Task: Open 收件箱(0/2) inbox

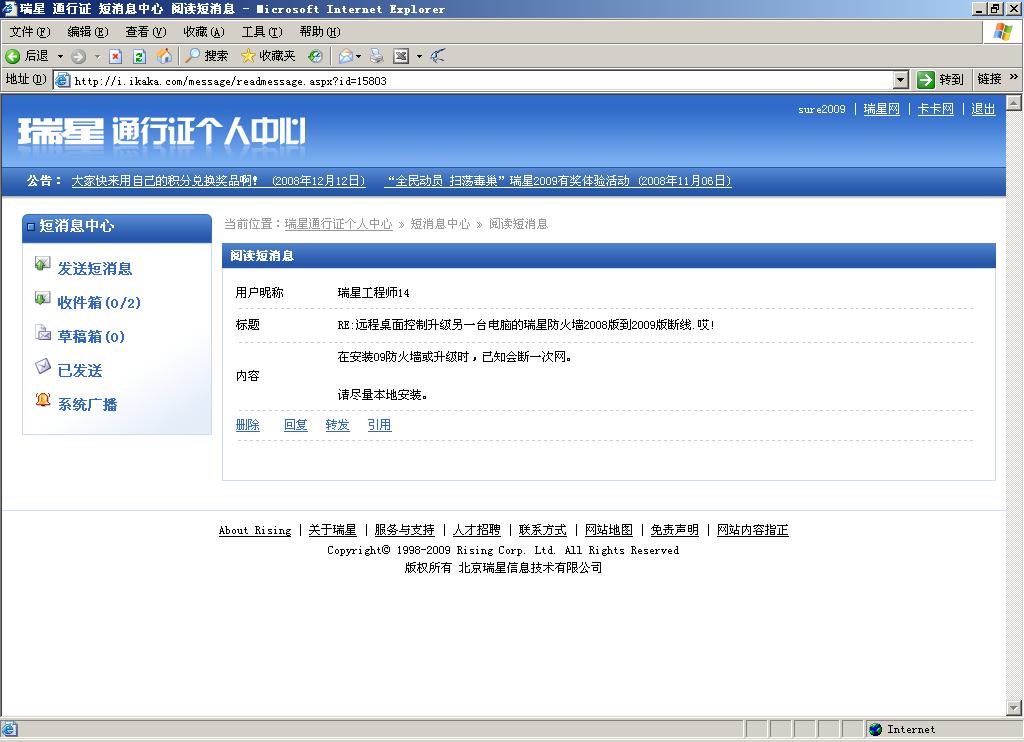Action: [x=99, y=302]
